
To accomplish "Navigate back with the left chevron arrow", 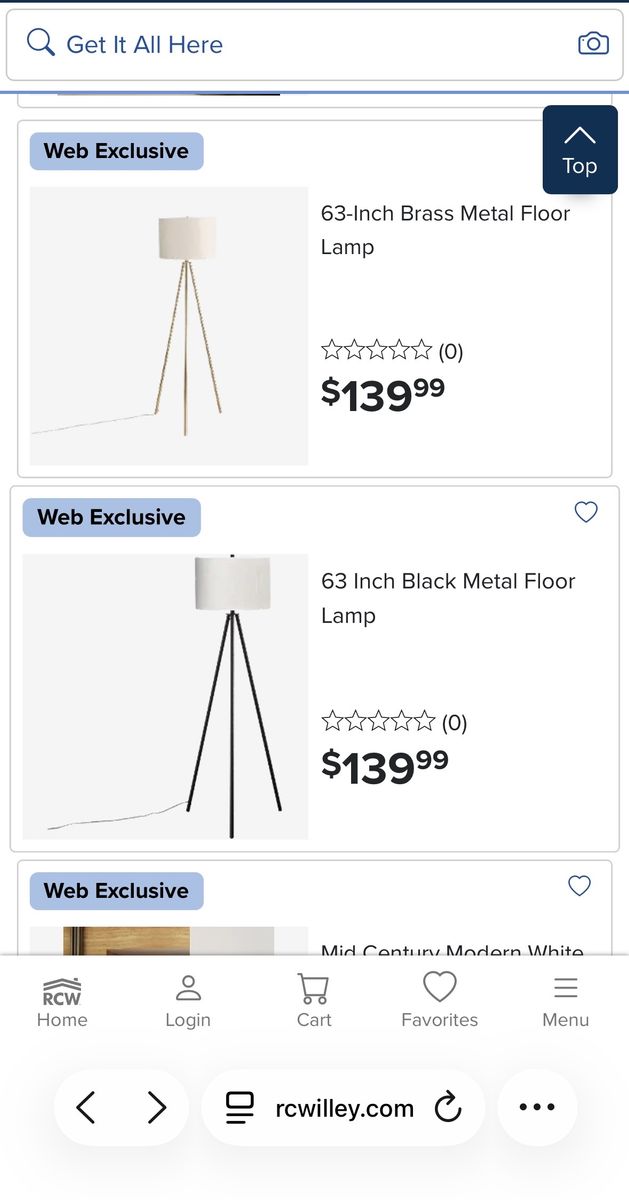I will [x=86, y=1107].
